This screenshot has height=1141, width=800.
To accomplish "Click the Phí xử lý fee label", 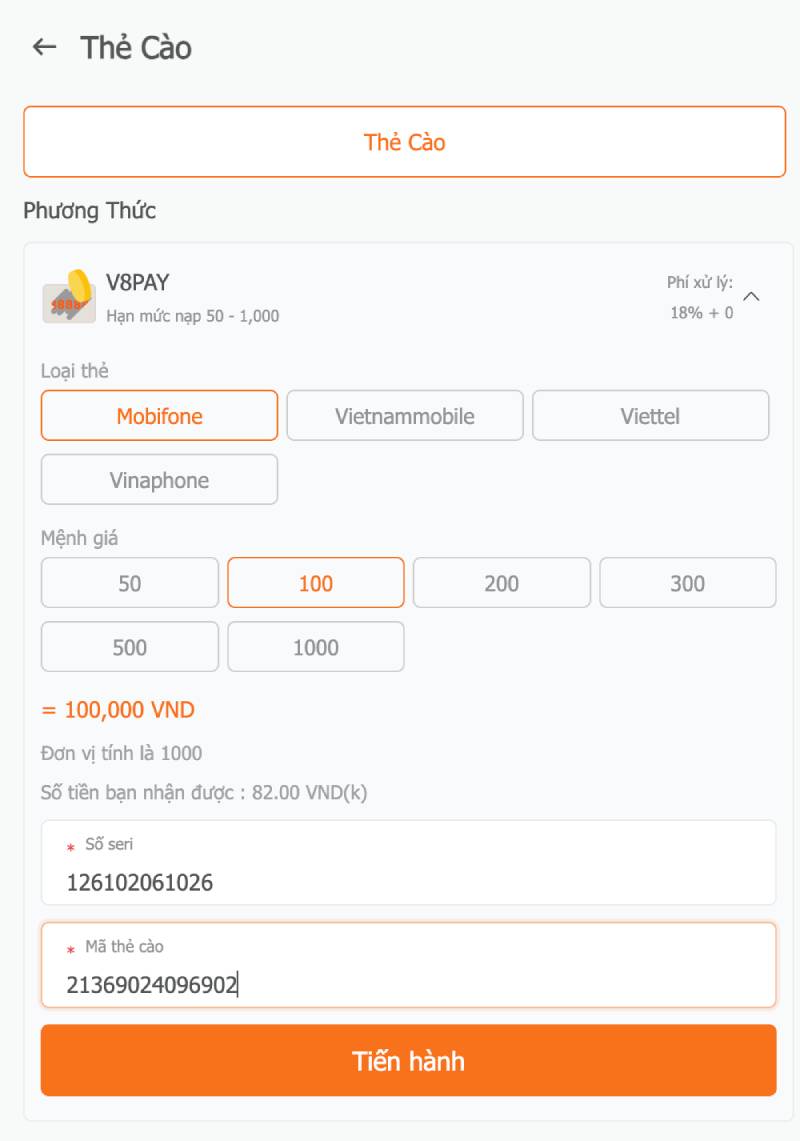I will [700, 283].
